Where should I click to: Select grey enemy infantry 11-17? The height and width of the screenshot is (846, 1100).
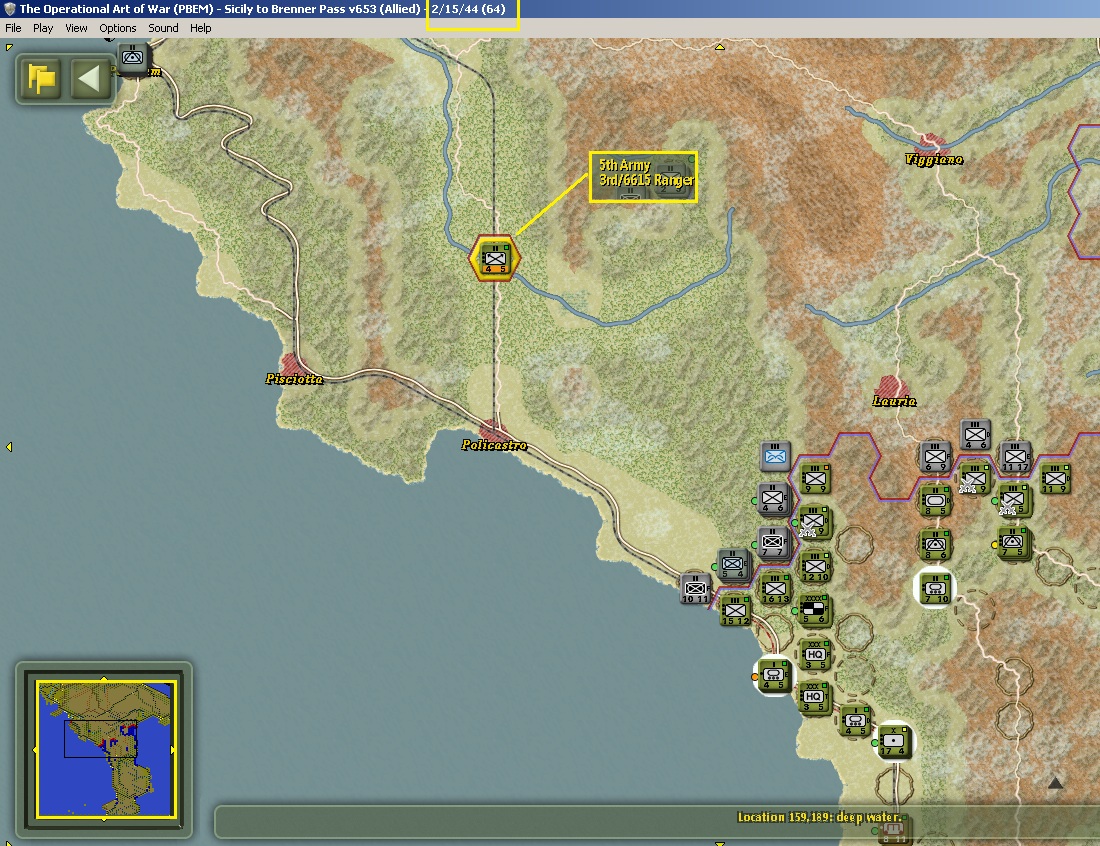point(1015,457)
